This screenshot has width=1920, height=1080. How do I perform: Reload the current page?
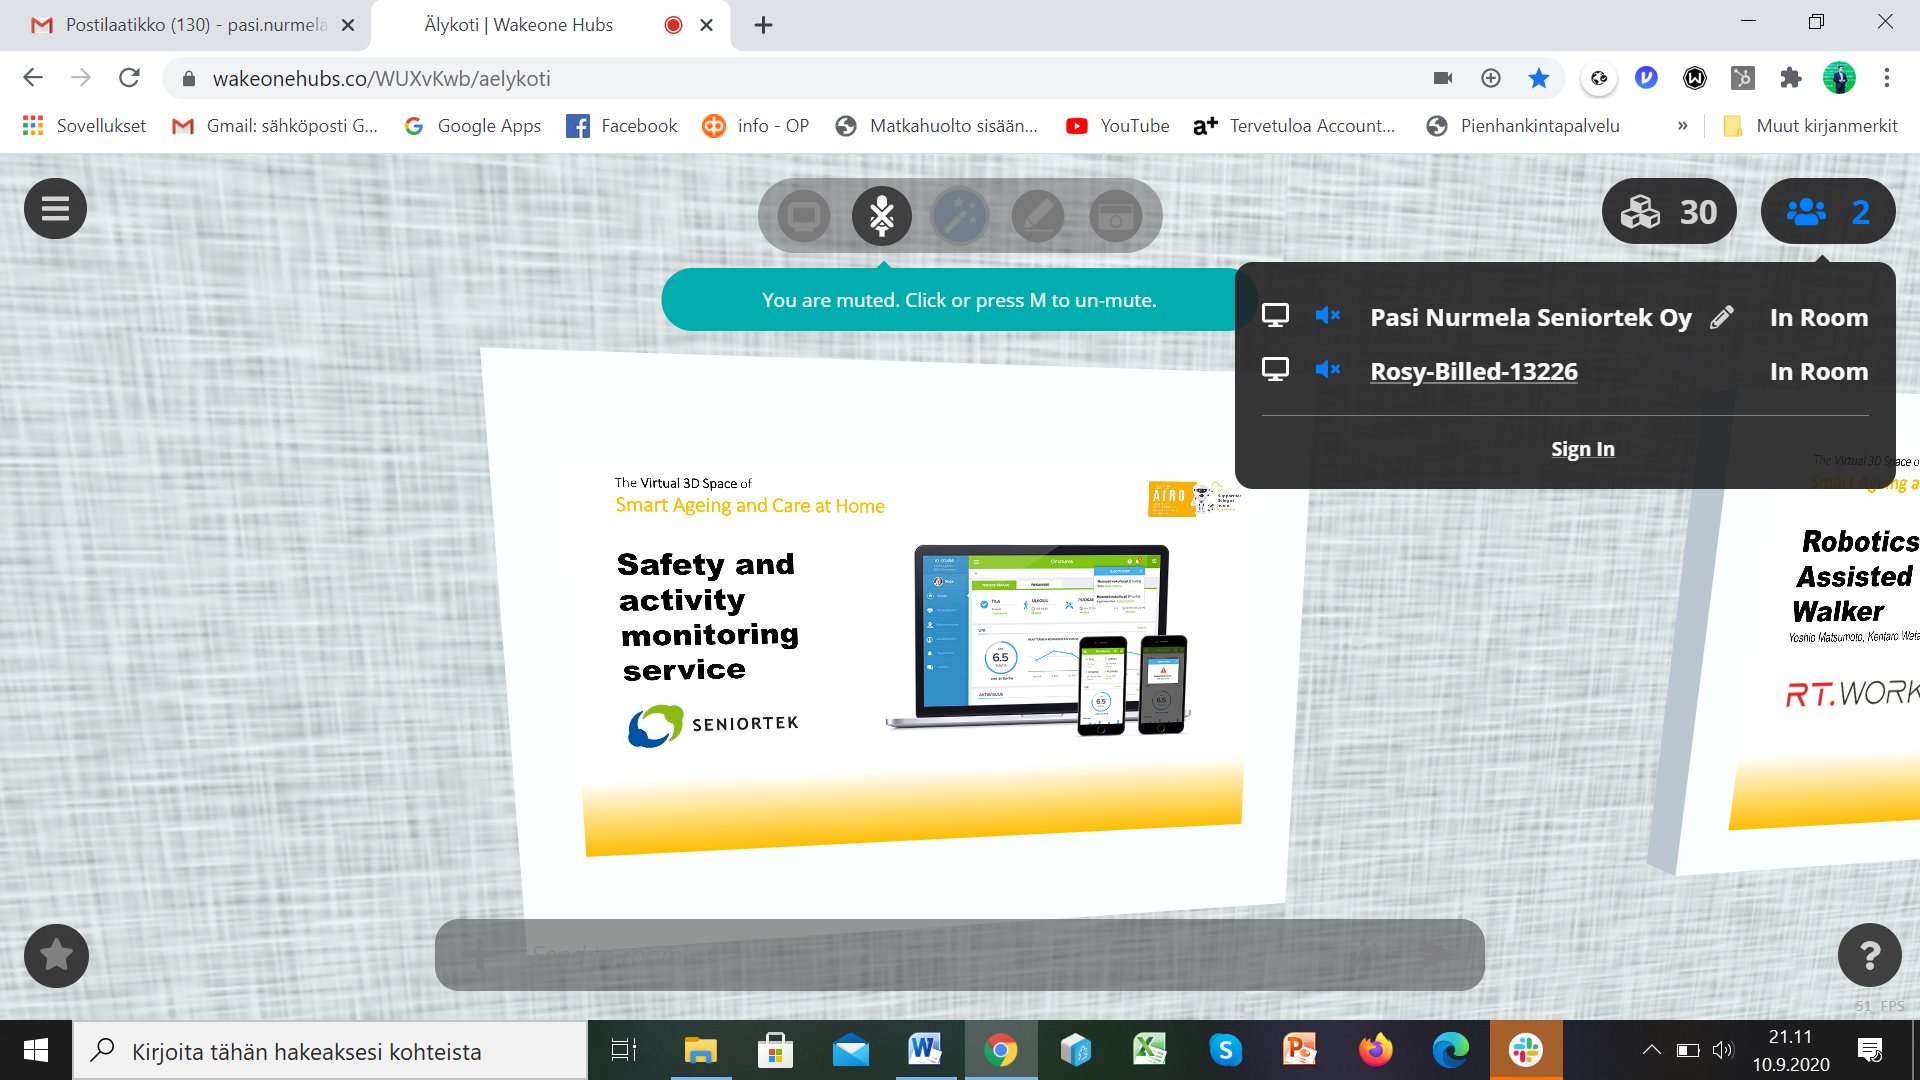pyautogui.click(x=129, y=78)
